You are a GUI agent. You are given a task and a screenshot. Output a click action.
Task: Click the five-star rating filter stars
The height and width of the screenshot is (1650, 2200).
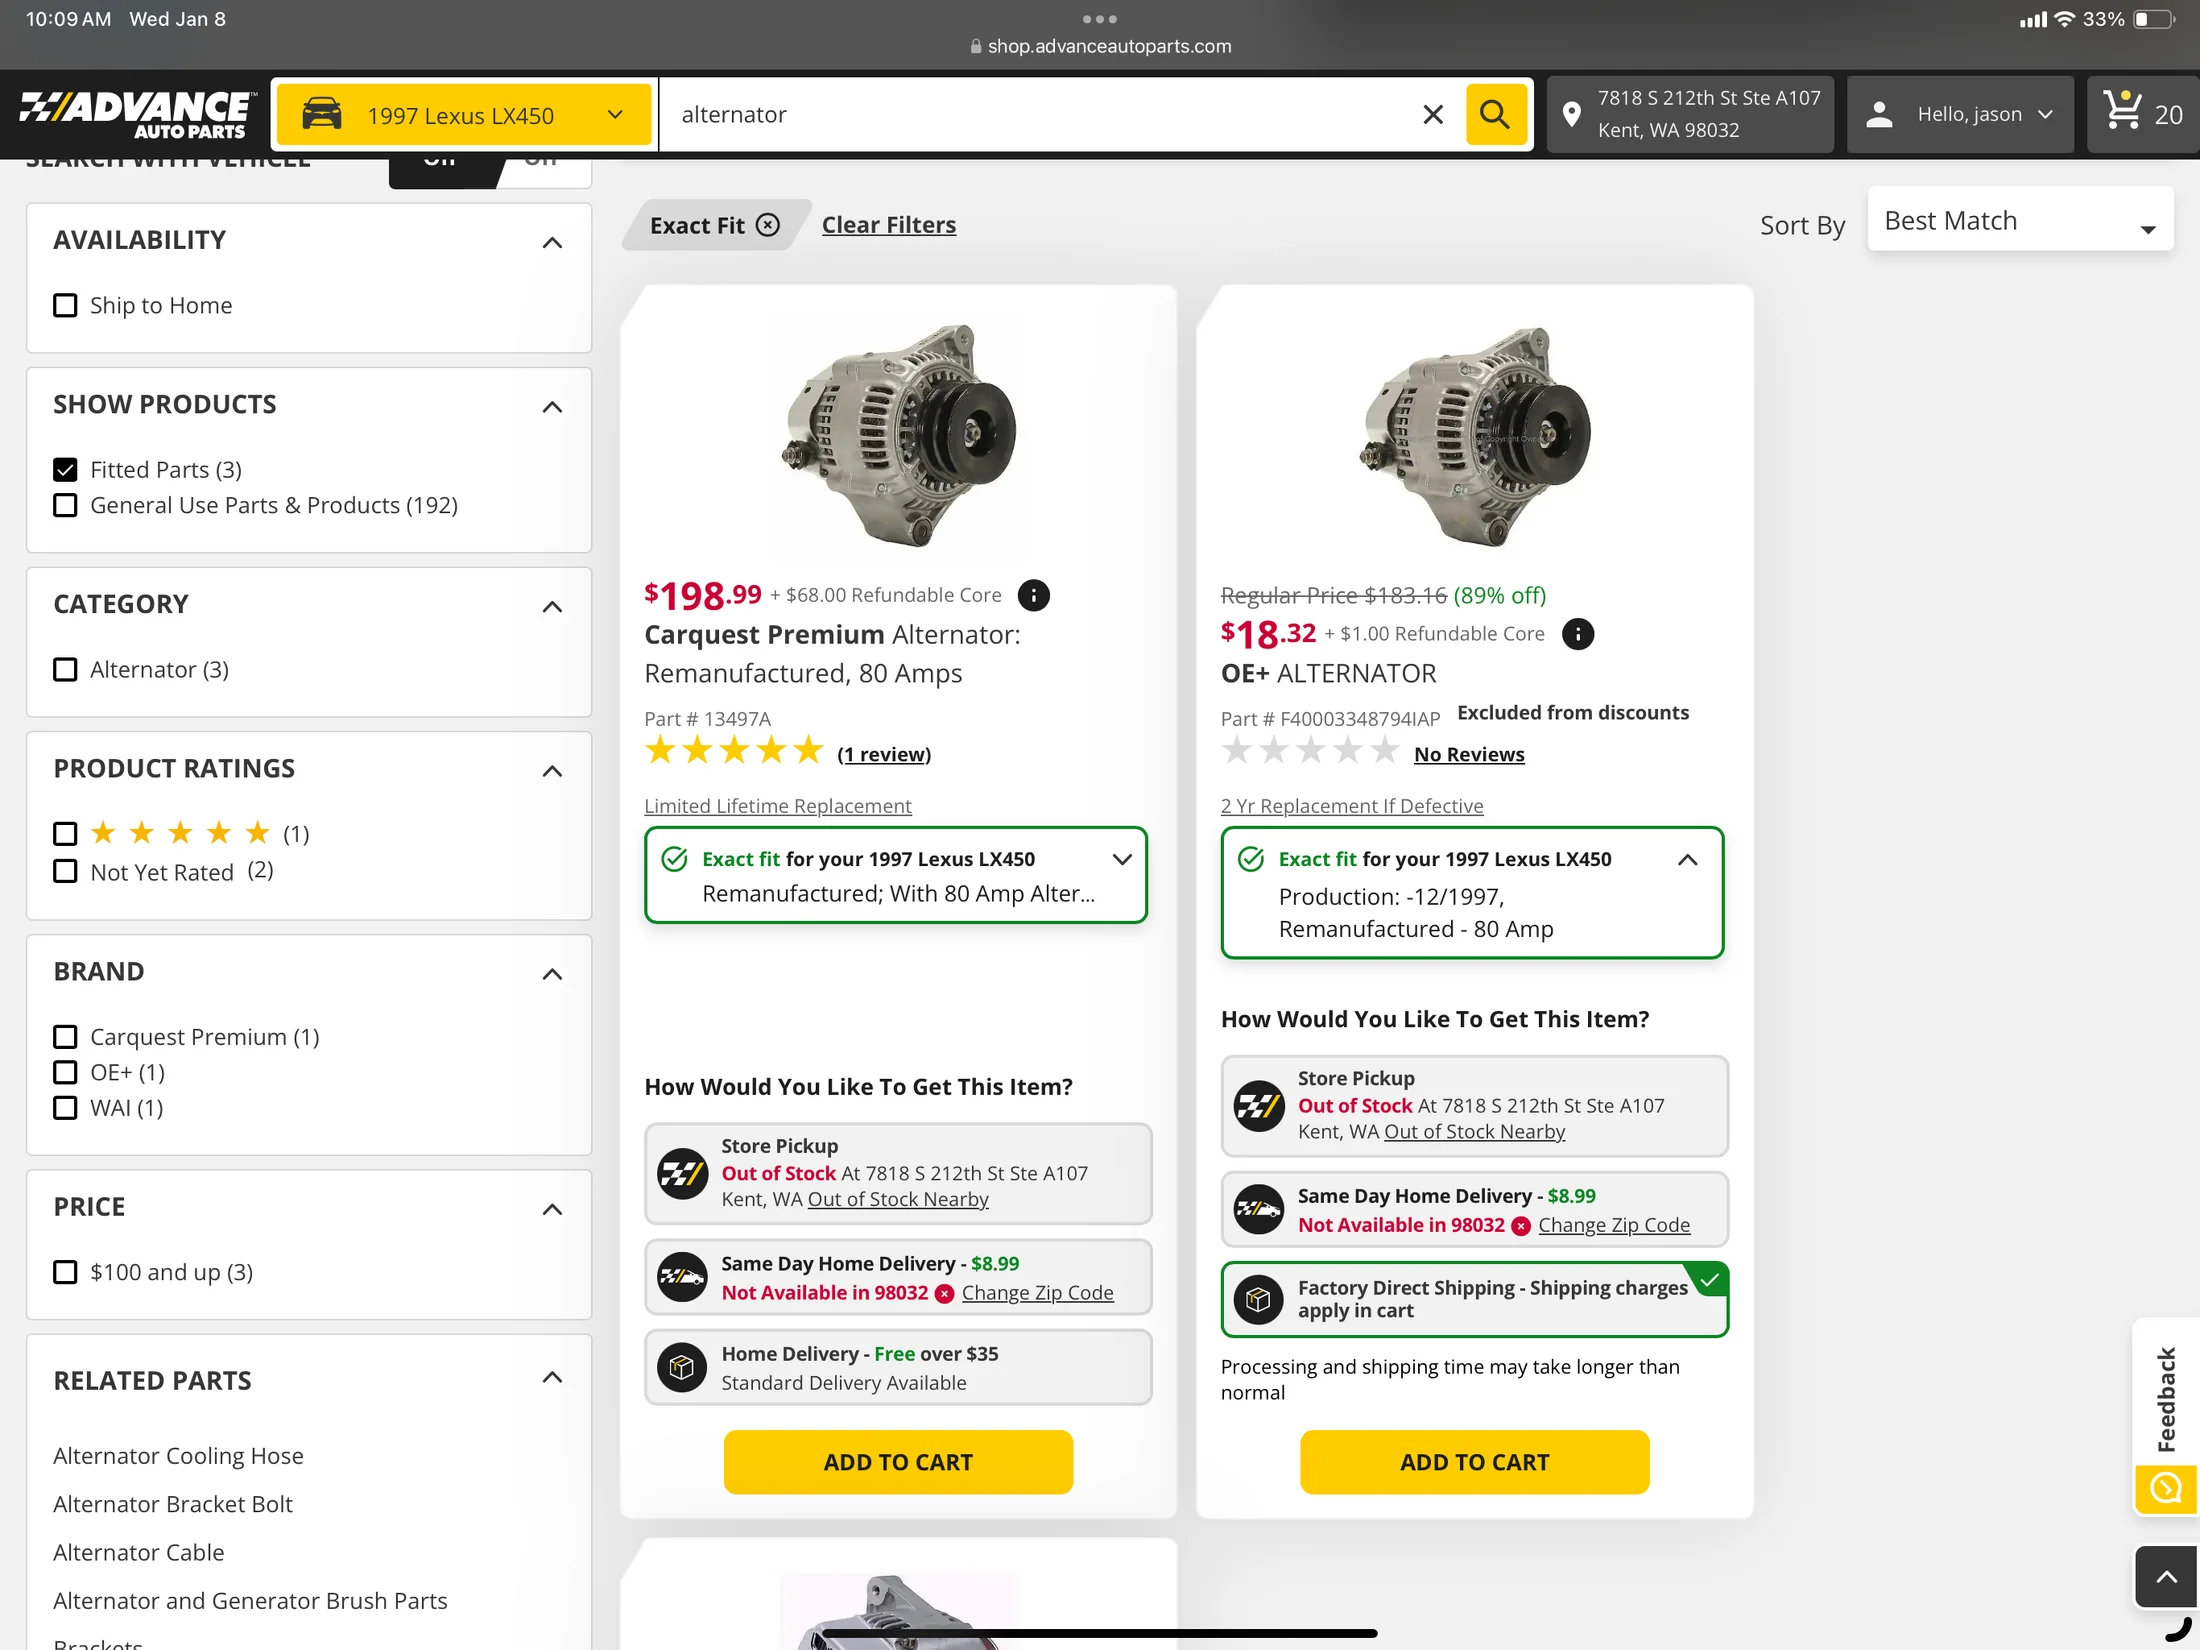pyautogui.click(x=180, y=833)
